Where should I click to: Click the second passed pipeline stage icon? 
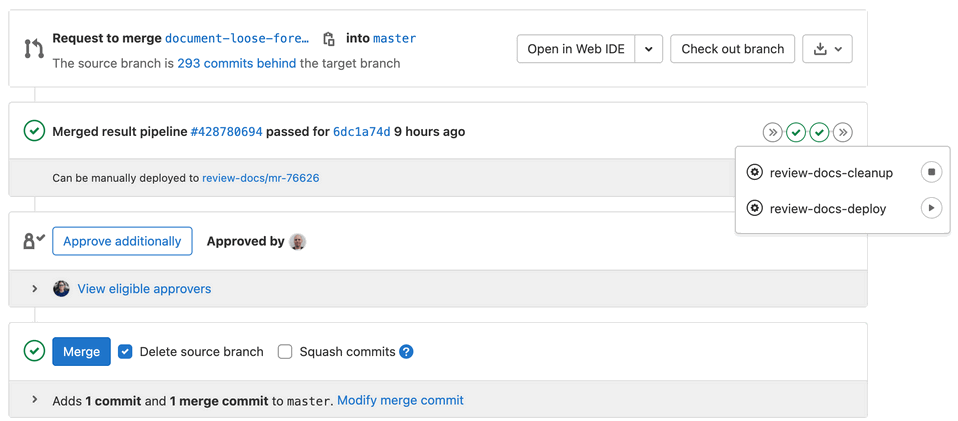(x=796, y=132)
